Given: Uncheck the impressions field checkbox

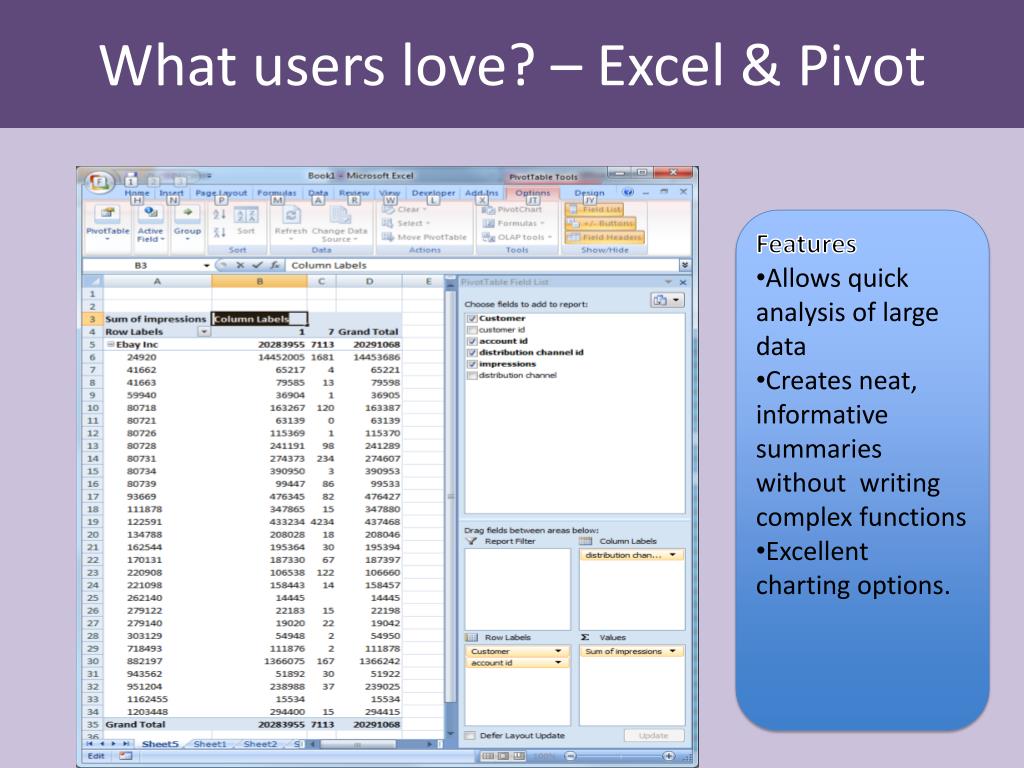Looking at the screenshot, I should (x=472, y=364).
